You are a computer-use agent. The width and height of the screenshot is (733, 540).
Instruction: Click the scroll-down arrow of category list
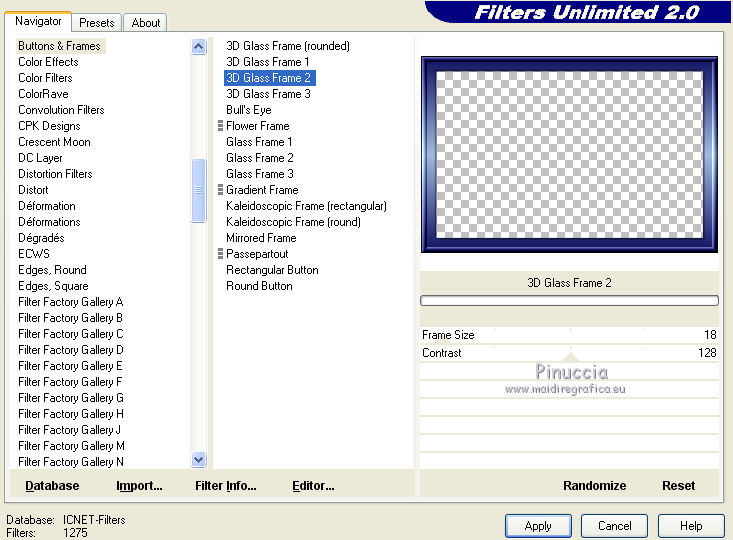[199, 460]
